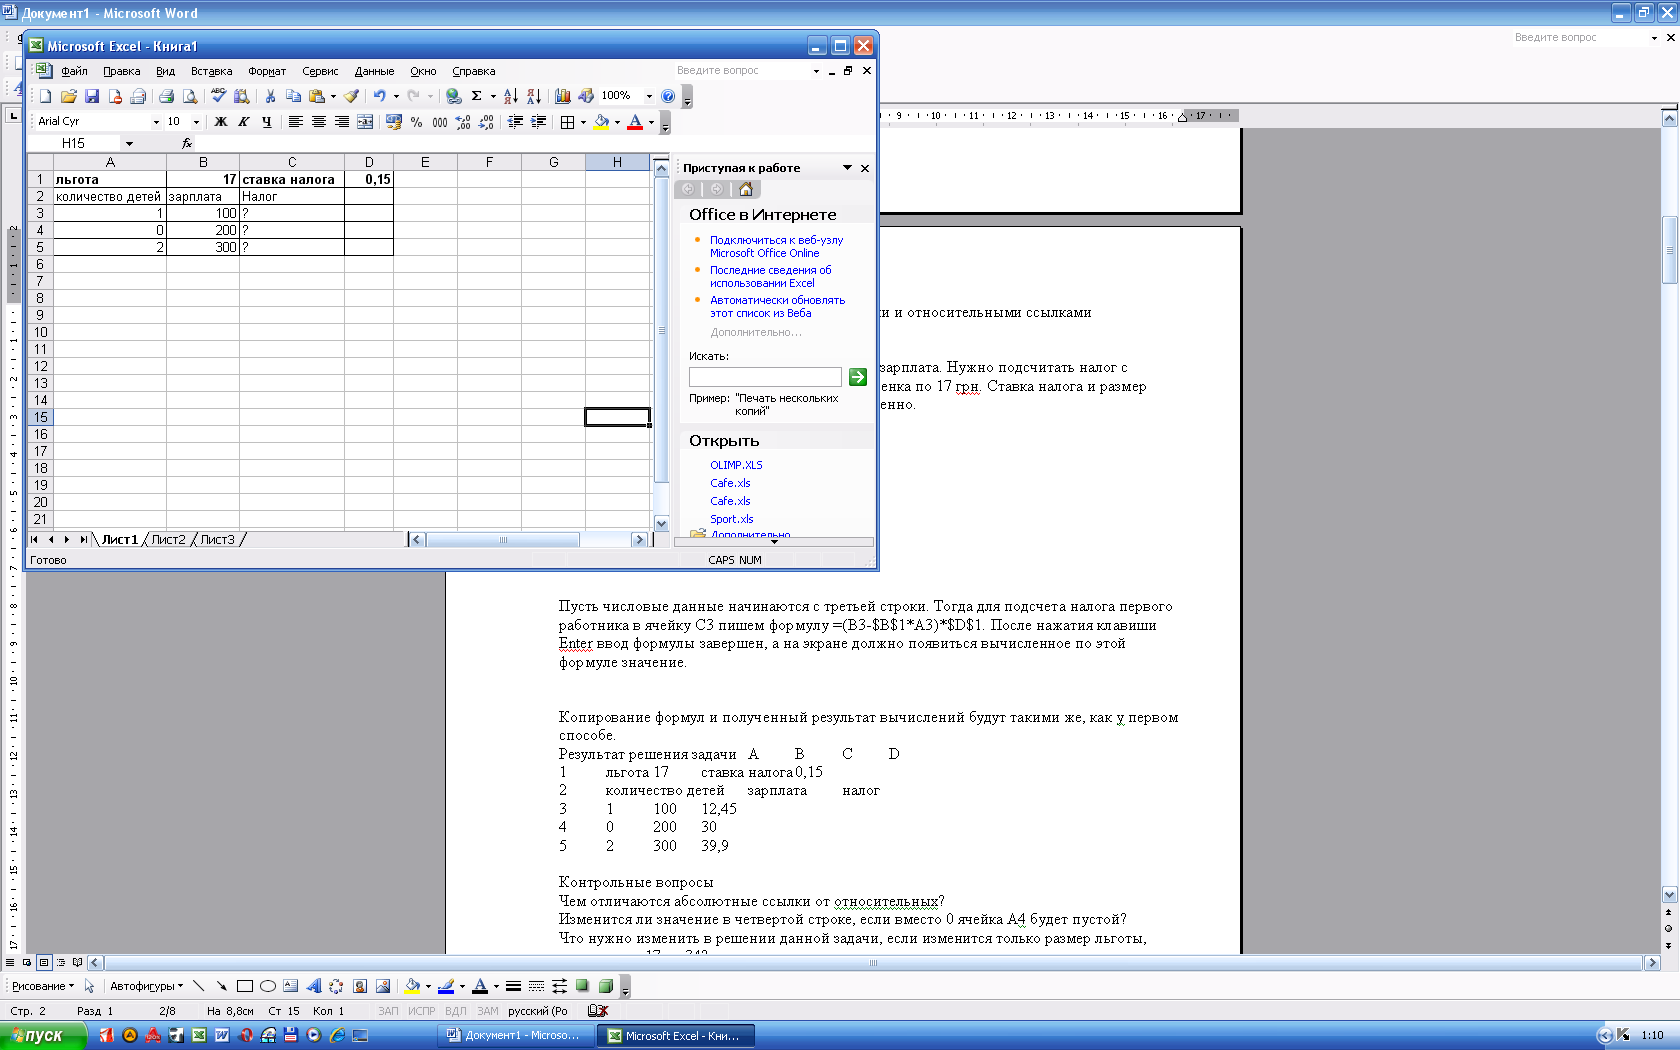Open the font size 10 dropdown

pos(196,122)
